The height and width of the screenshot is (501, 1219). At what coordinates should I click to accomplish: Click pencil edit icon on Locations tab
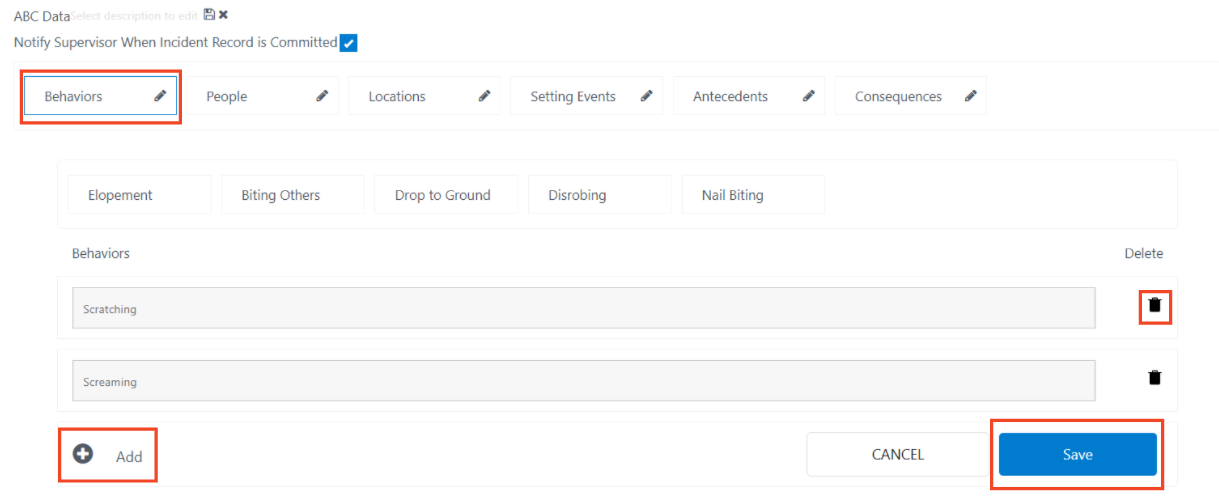[484, 96]
